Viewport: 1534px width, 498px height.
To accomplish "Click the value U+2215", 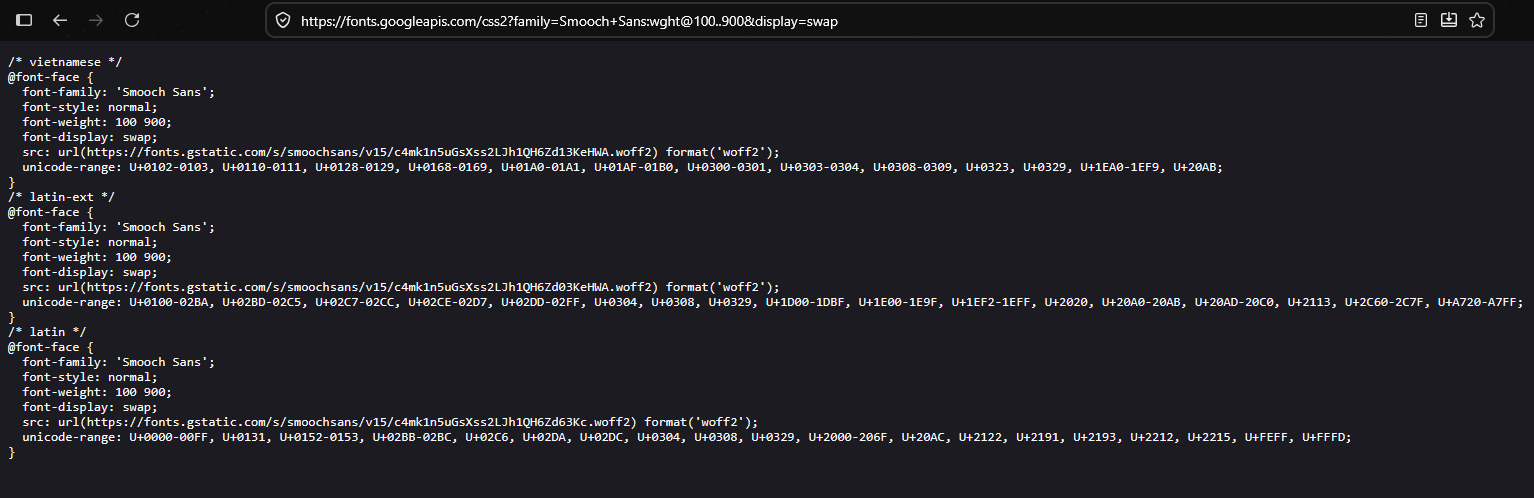I will (1211, 437).
